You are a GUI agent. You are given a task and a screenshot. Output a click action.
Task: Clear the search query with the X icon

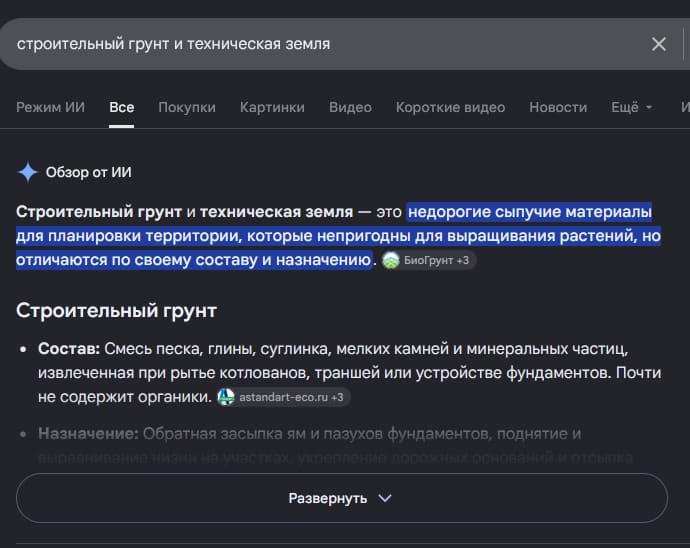658,44
